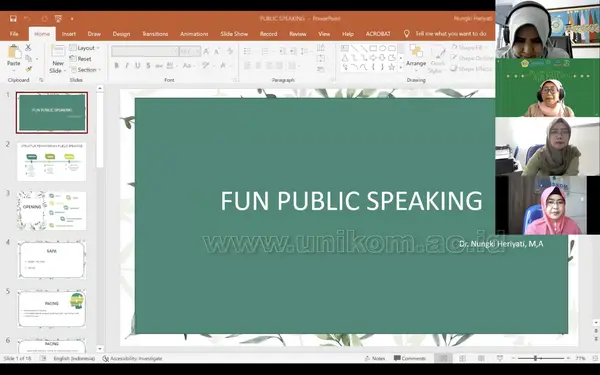600x375 pixels.
Task: Switch to the Animations tab
Action: pyautogui.click(x=194, y=34)
